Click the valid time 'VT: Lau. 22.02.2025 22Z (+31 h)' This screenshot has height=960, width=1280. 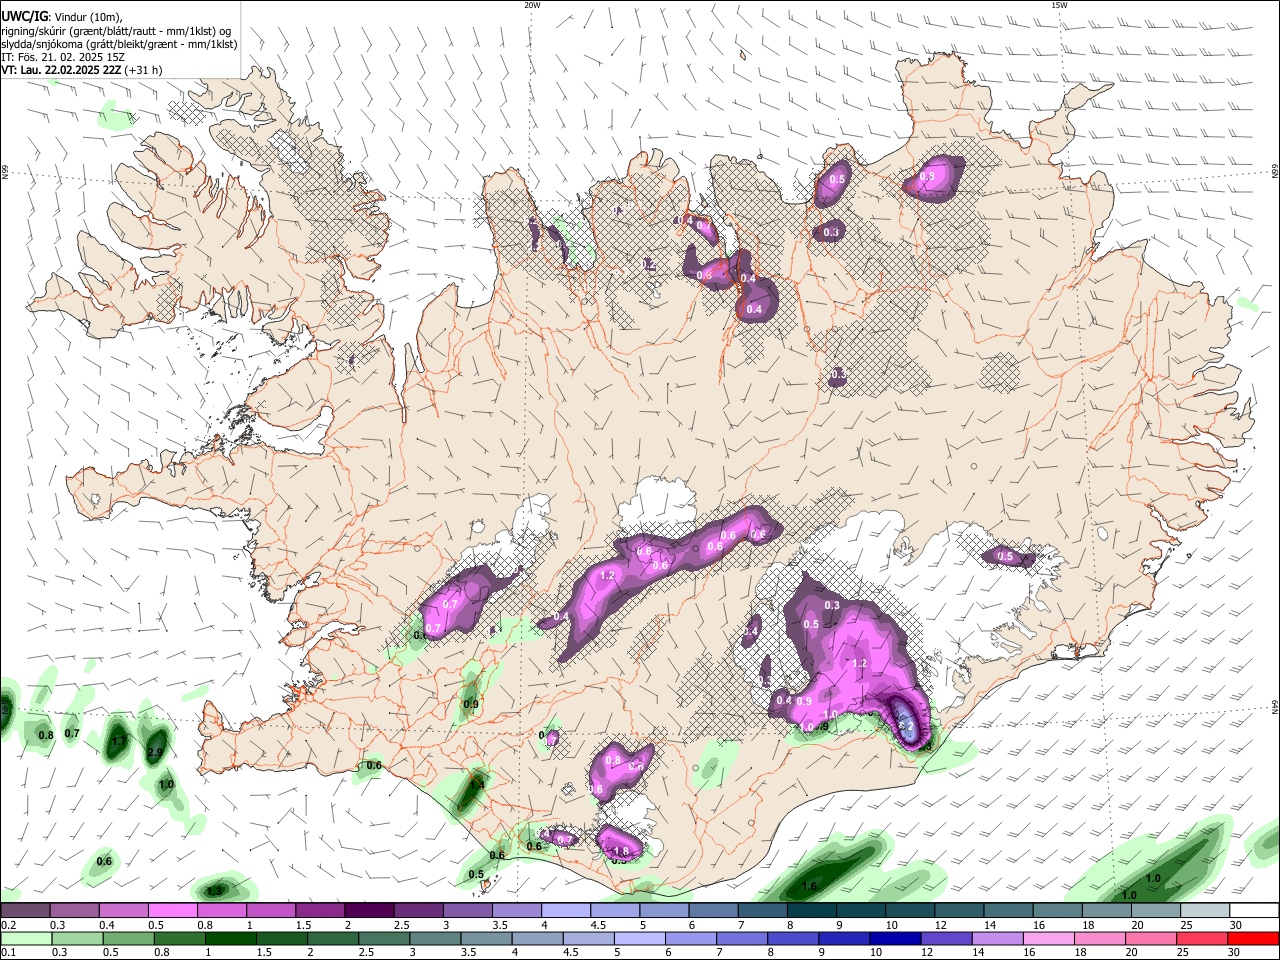[82, 70]
